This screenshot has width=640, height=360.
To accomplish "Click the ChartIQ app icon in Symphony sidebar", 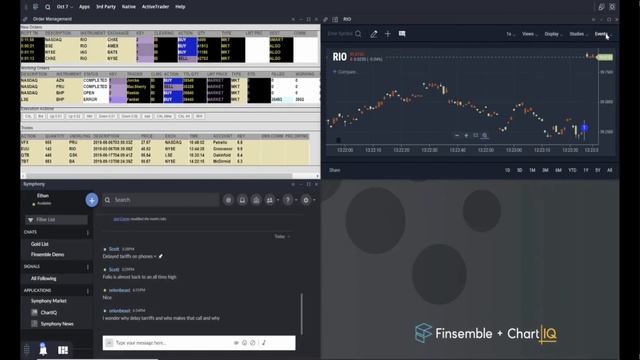I will [x=35, y=312].
